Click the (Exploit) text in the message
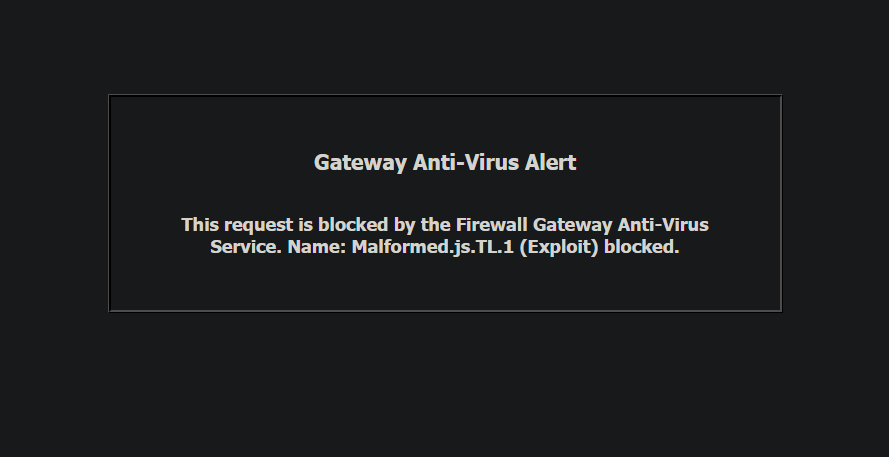The height and width of the screenshot is (457, 889). pos(559,248)
